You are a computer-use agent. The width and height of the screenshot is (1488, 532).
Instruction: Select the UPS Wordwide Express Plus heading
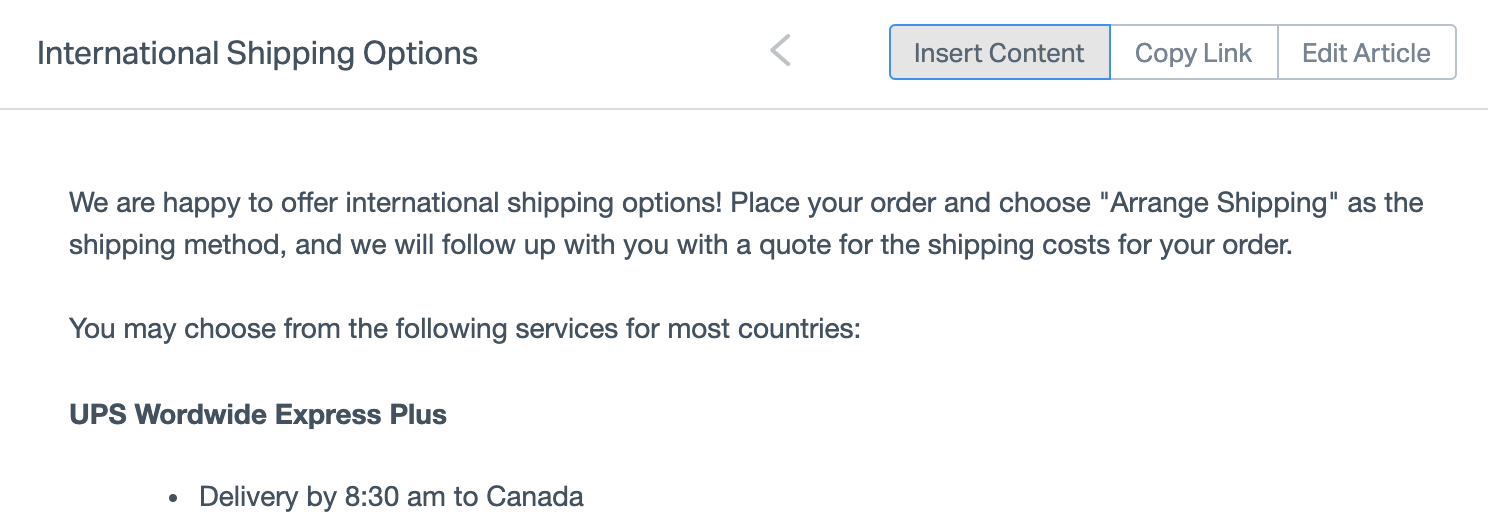click(258, 414)
